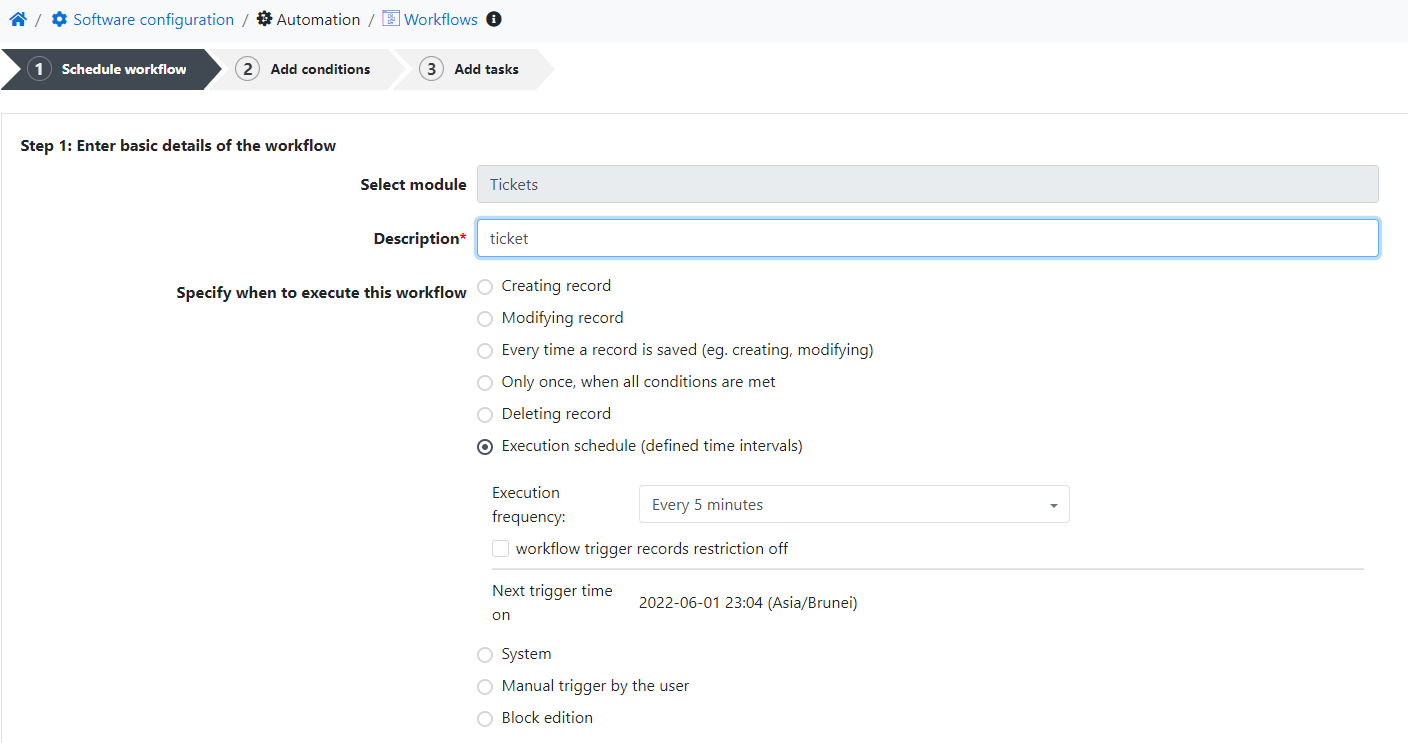Click the step 2 numbered circle icon
This screenshot has width=1408, height=743.
pos(247,69)
